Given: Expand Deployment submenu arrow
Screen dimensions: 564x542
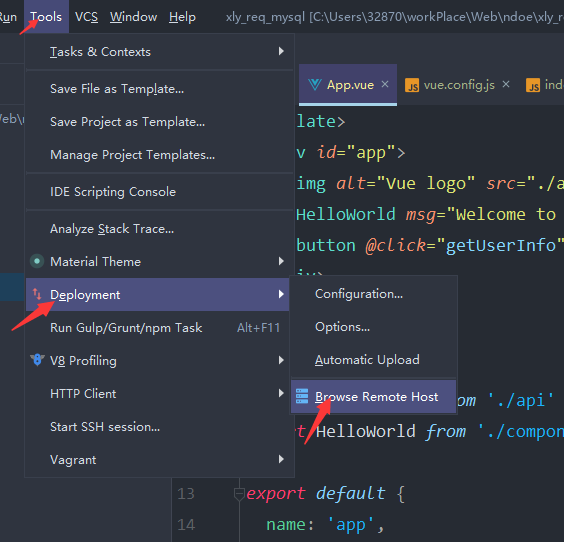Looking at the screenshot, I should [281, 294].
